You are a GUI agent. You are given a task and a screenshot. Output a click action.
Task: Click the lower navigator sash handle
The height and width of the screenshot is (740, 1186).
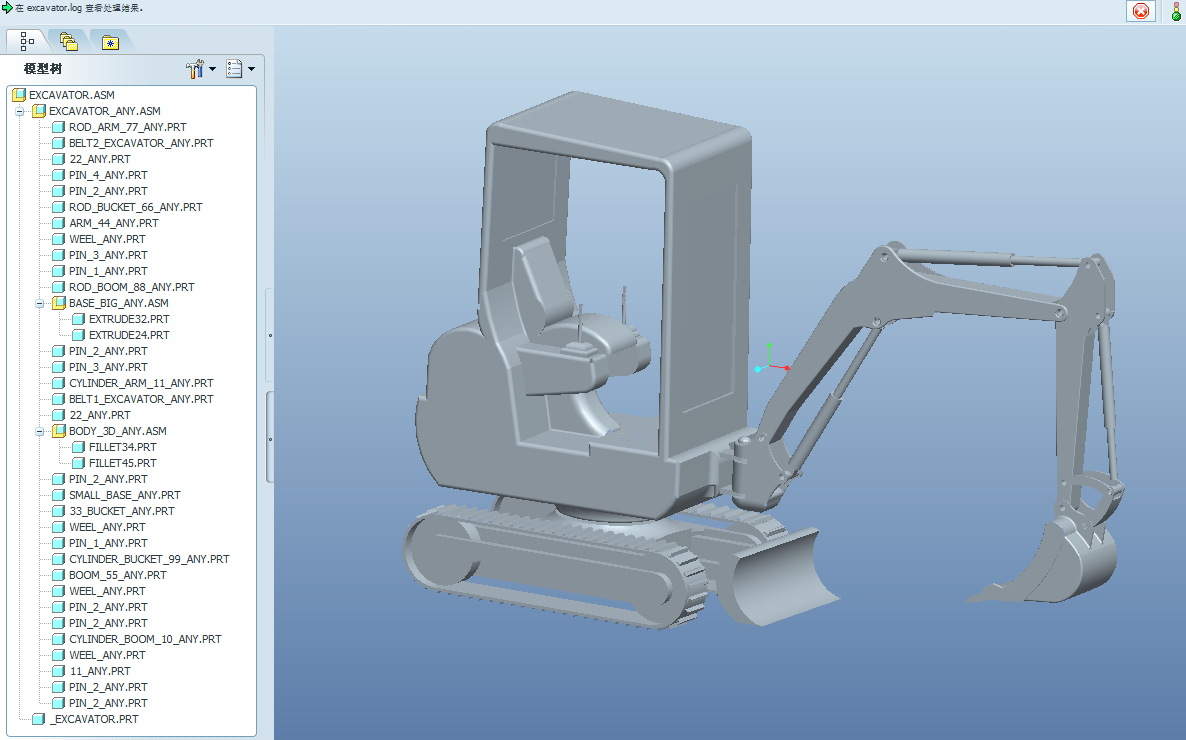[270, 439]
